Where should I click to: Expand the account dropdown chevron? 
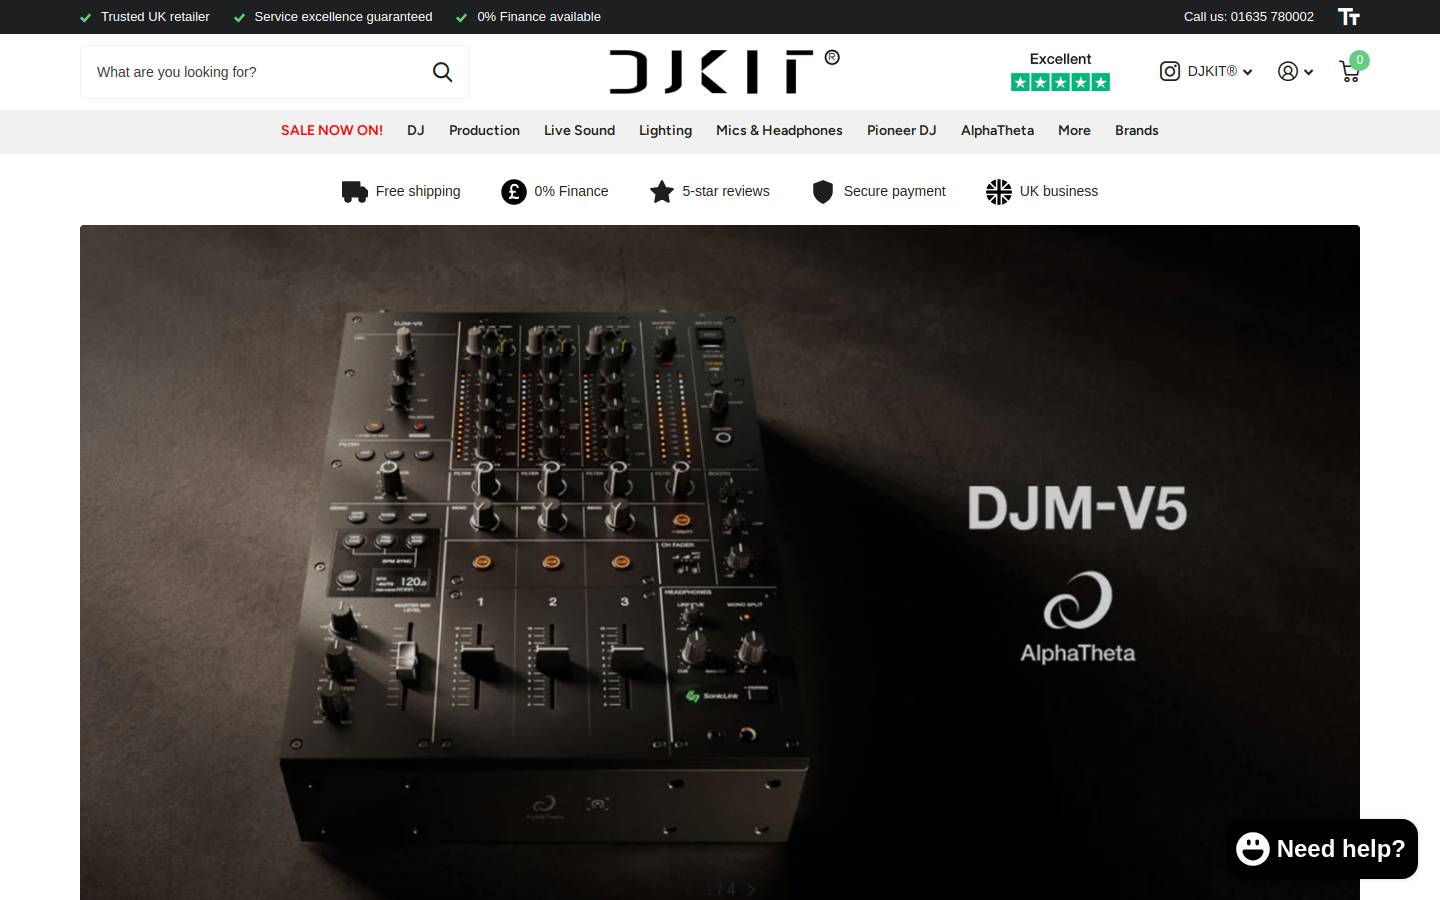[1308, 72]
